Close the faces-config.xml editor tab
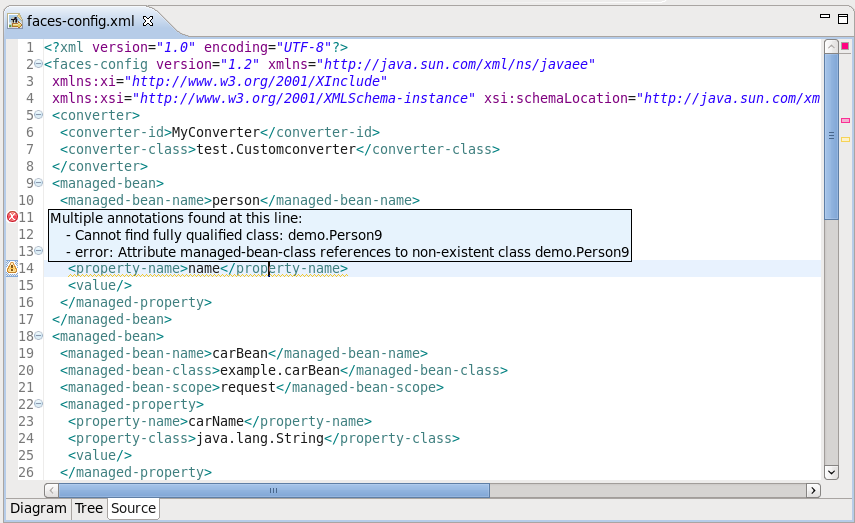Image resolution: width=855 pixels, height=523 pixels. click(148, 20)
